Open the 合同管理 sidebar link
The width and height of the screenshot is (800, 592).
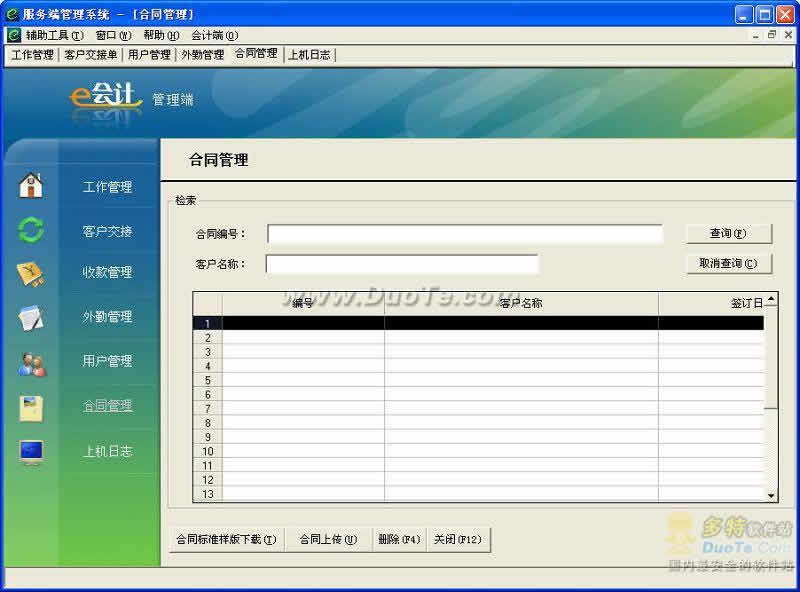pos(108,406)
